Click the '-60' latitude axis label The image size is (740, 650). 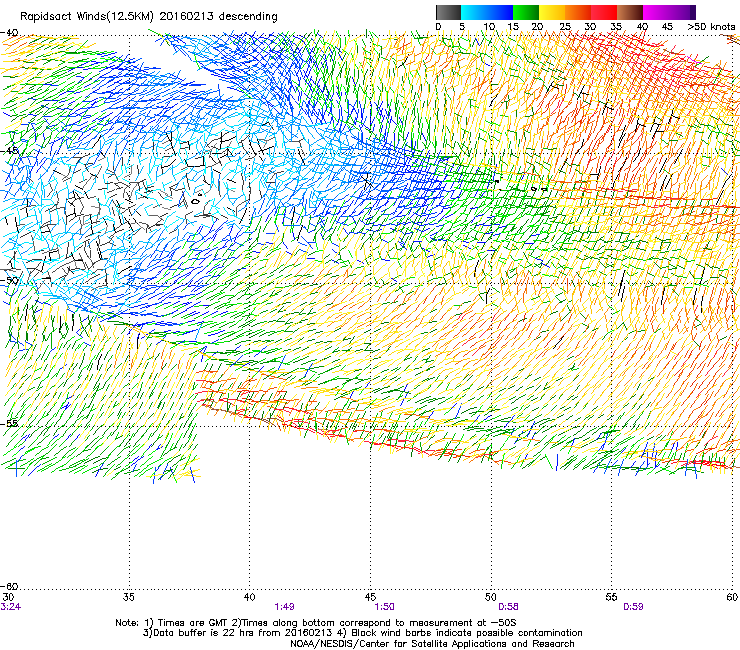[x=9, y=586]
